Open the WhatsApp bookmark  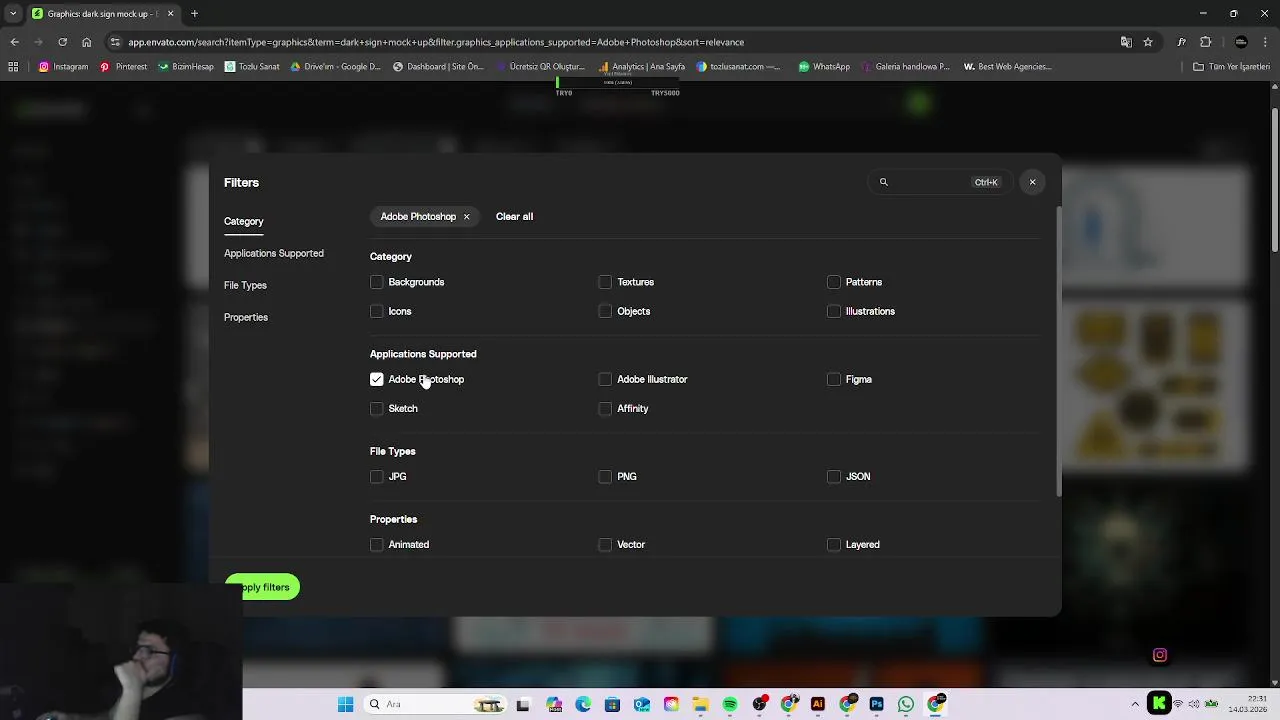tap(824, 67)
